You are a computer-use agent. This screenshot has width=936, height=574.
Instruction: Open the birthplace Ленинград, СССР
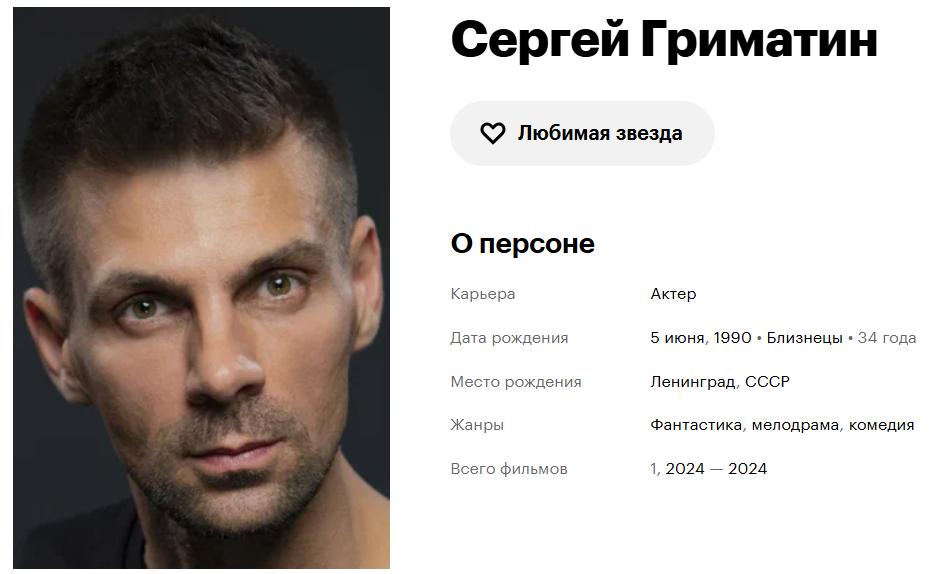(x=720, y=381)
